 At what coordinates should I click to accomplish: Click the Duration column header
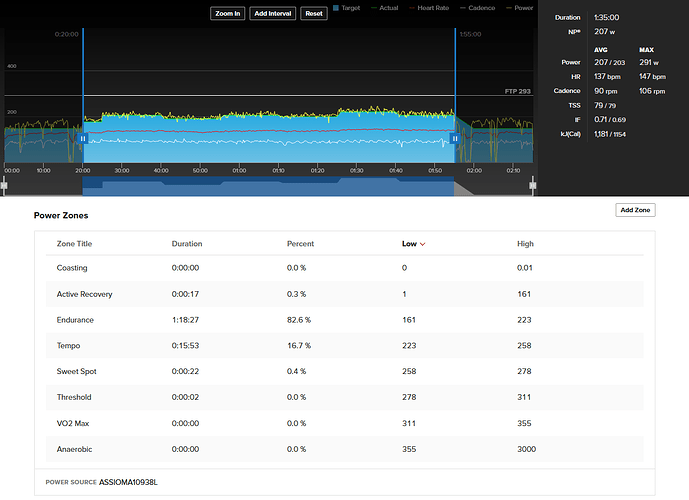[187, 244]
